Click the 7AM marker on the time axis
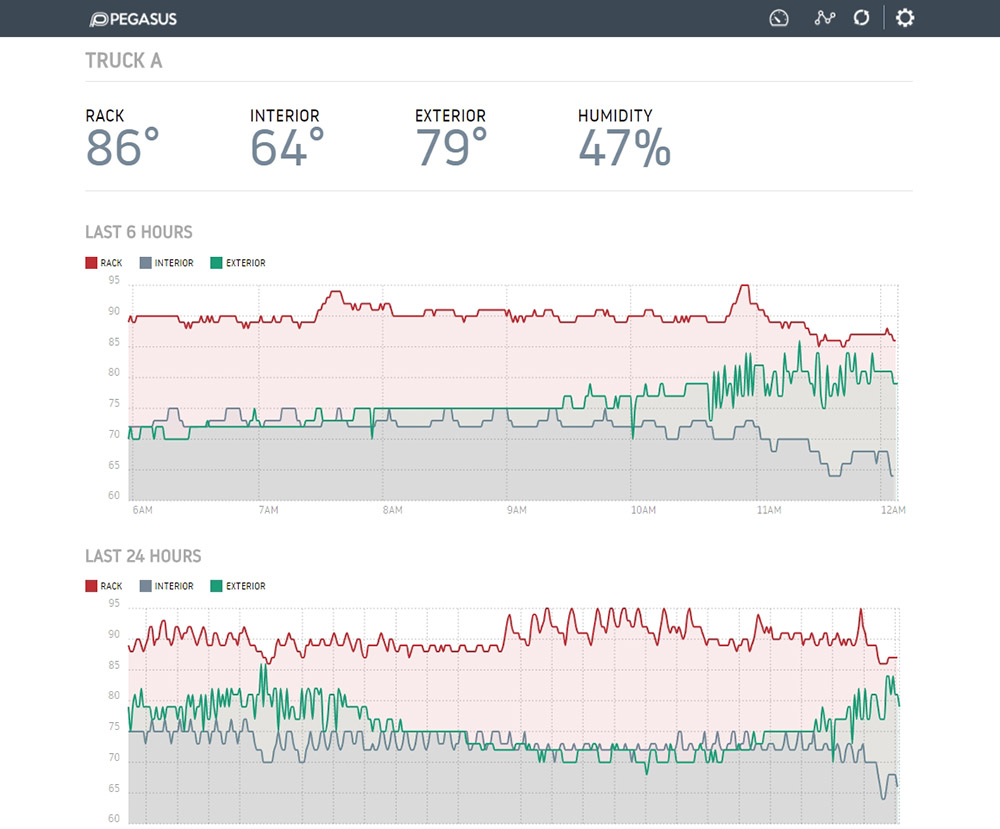This screenshot has height=829, width=1000. pyautogui.click(x=267, y=511)
